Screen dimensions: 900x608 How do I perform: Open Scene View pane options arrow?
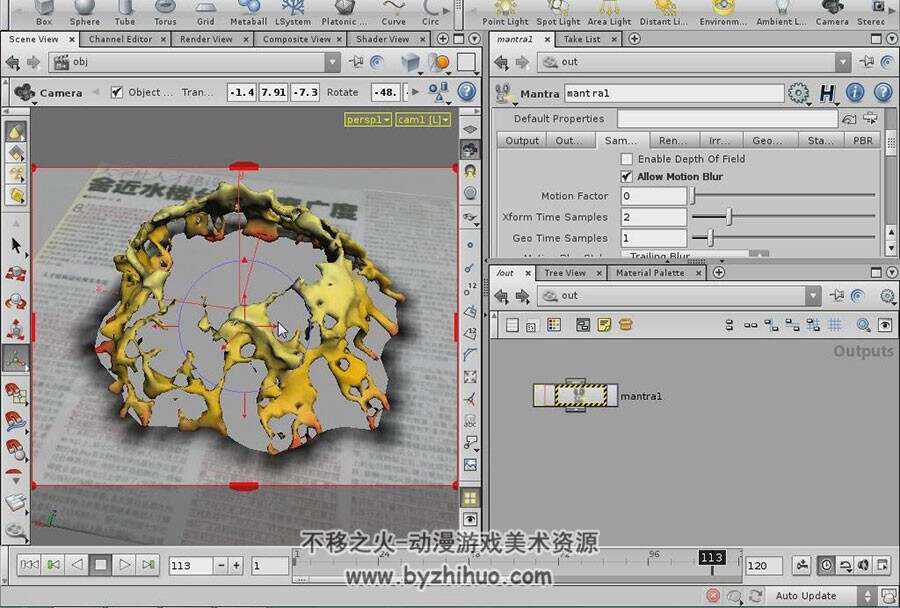tap(474, 39)
